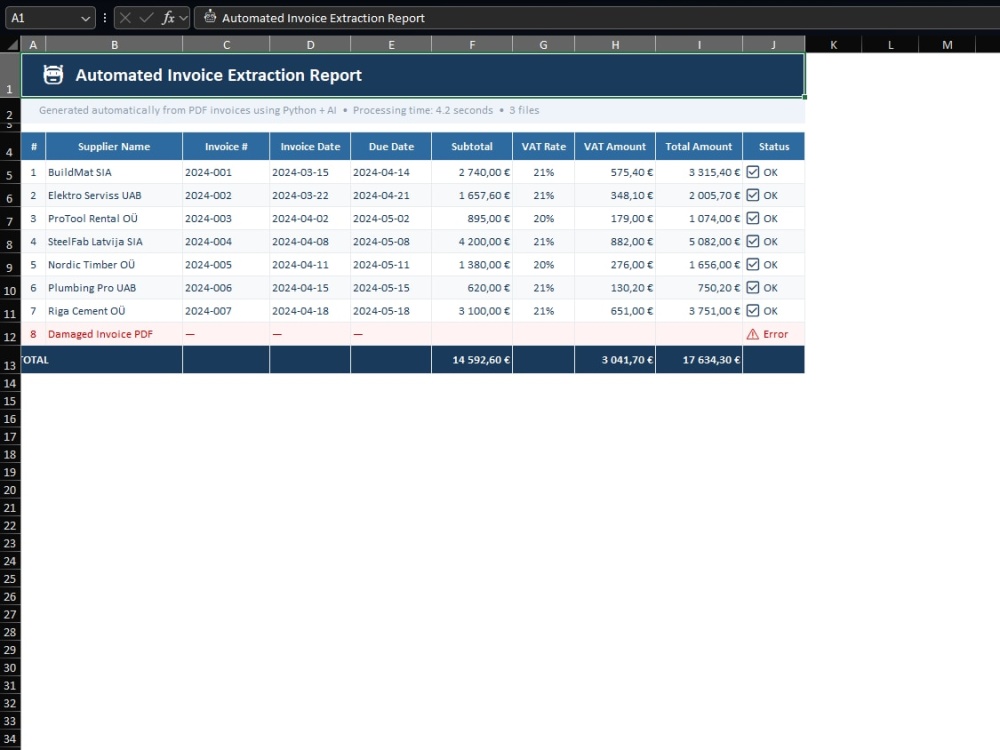Click invoice date 2024-03-15 cell
This screenshot has height=750, width=1000.
point(310,172)
